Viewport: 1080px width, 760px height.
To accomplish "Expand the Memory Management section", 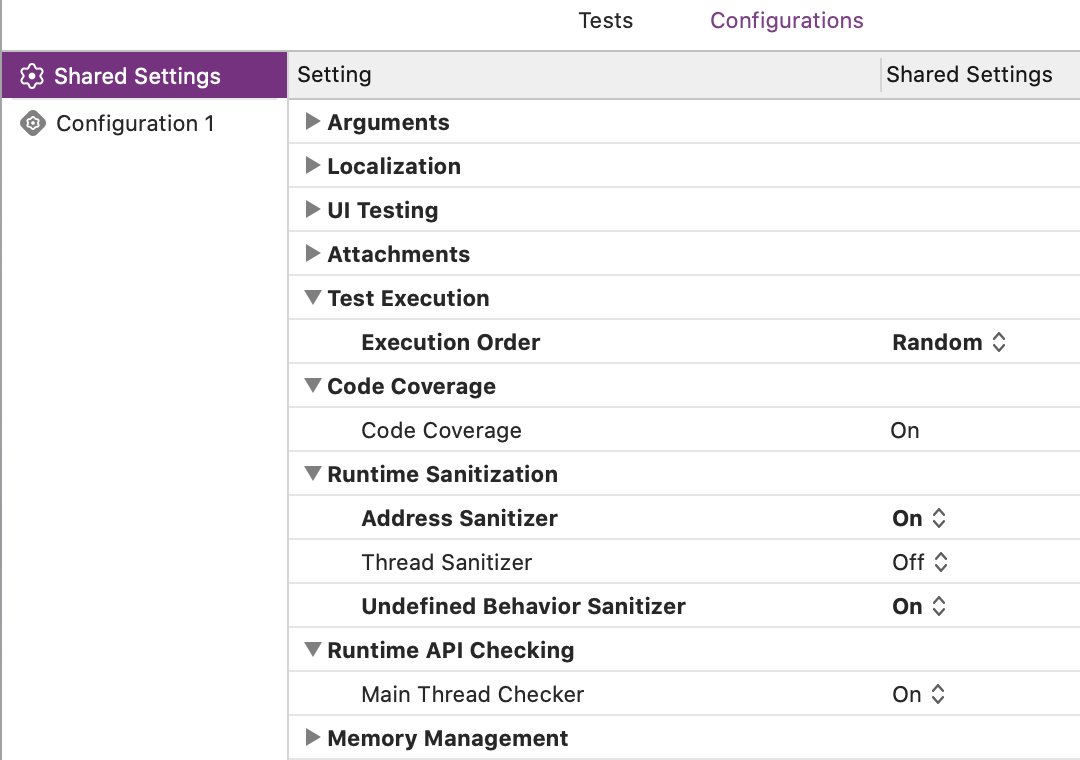I will click(313, 737).
